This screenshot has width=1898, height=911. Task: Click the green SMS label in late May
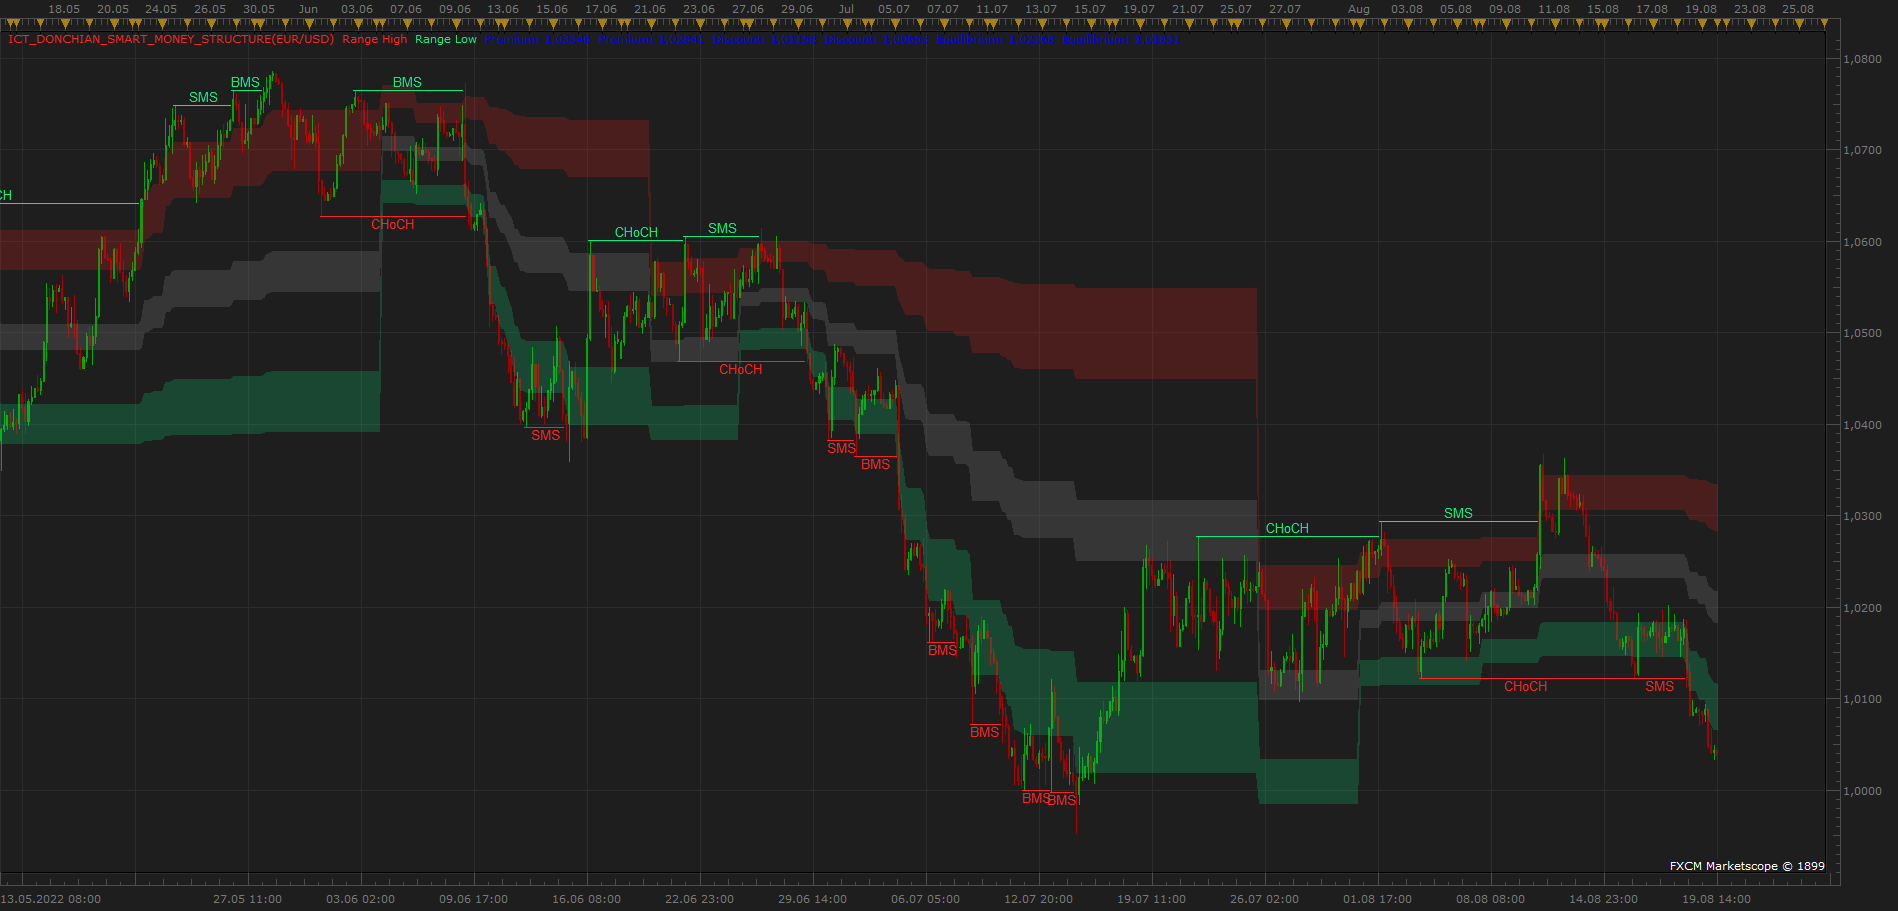click(x=203, y=97)
